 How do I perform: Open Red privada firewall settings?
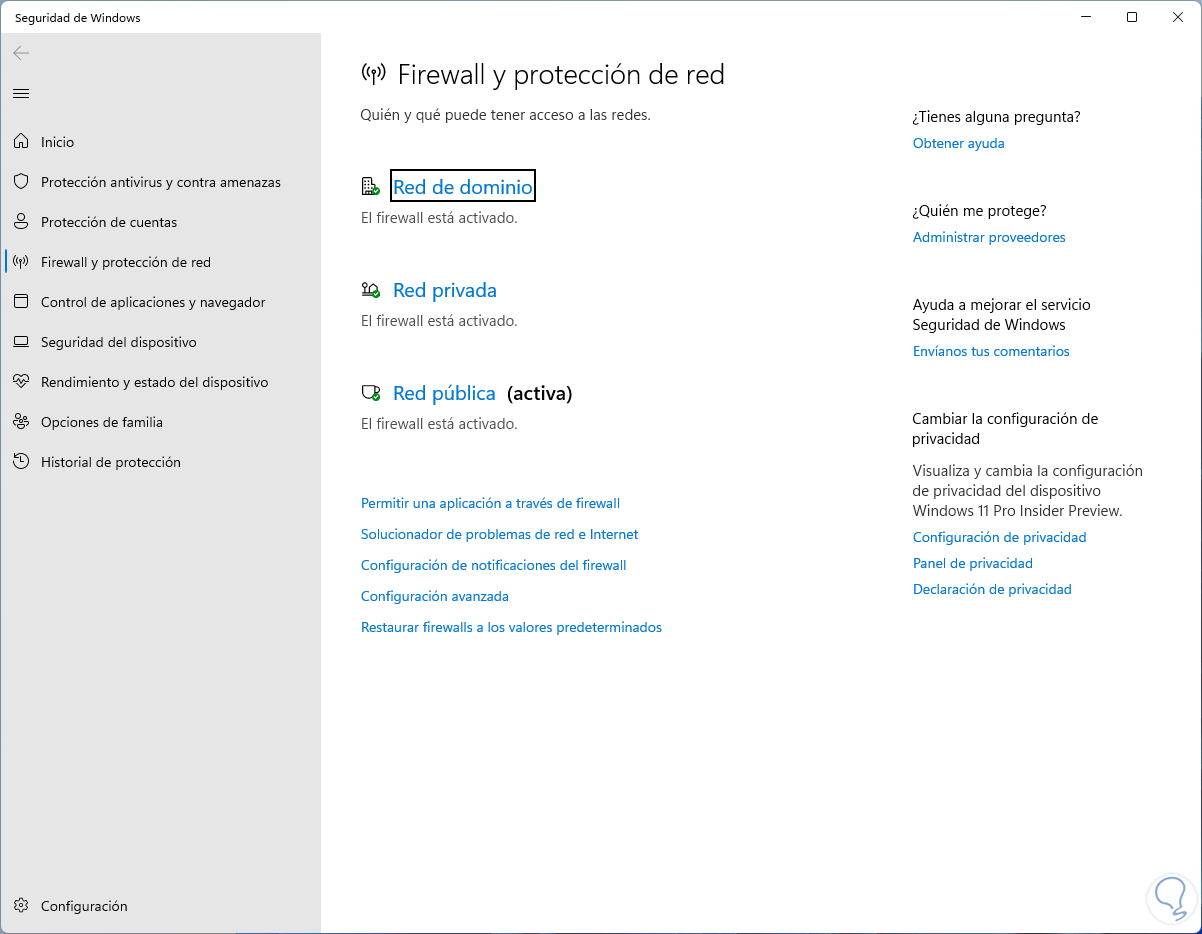pos(444,290)
